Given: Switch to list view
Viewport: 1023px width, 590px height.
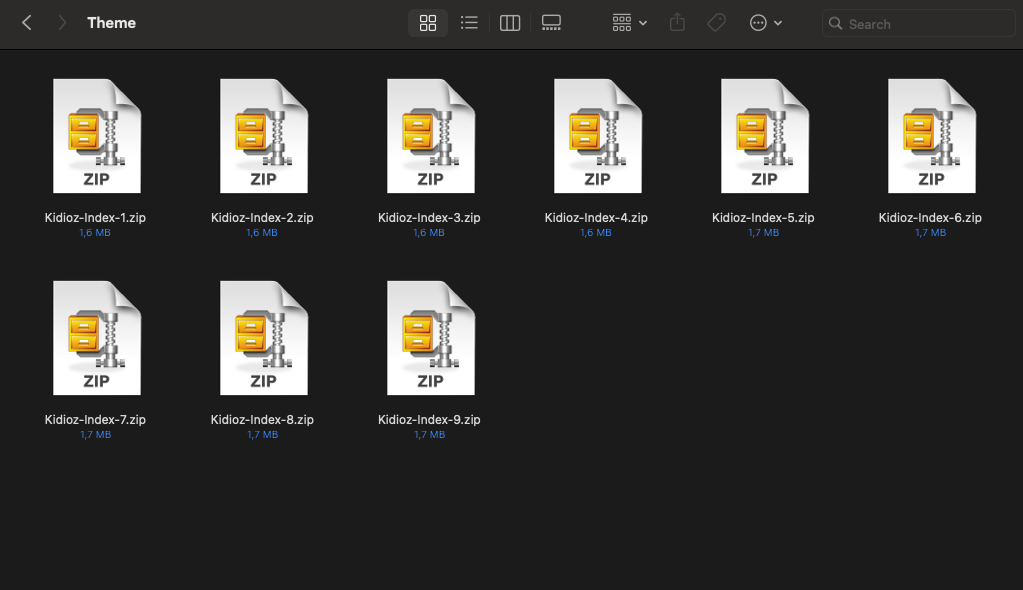Looking at the screenshot, I should pyautogui.click(x=469, y=23).
